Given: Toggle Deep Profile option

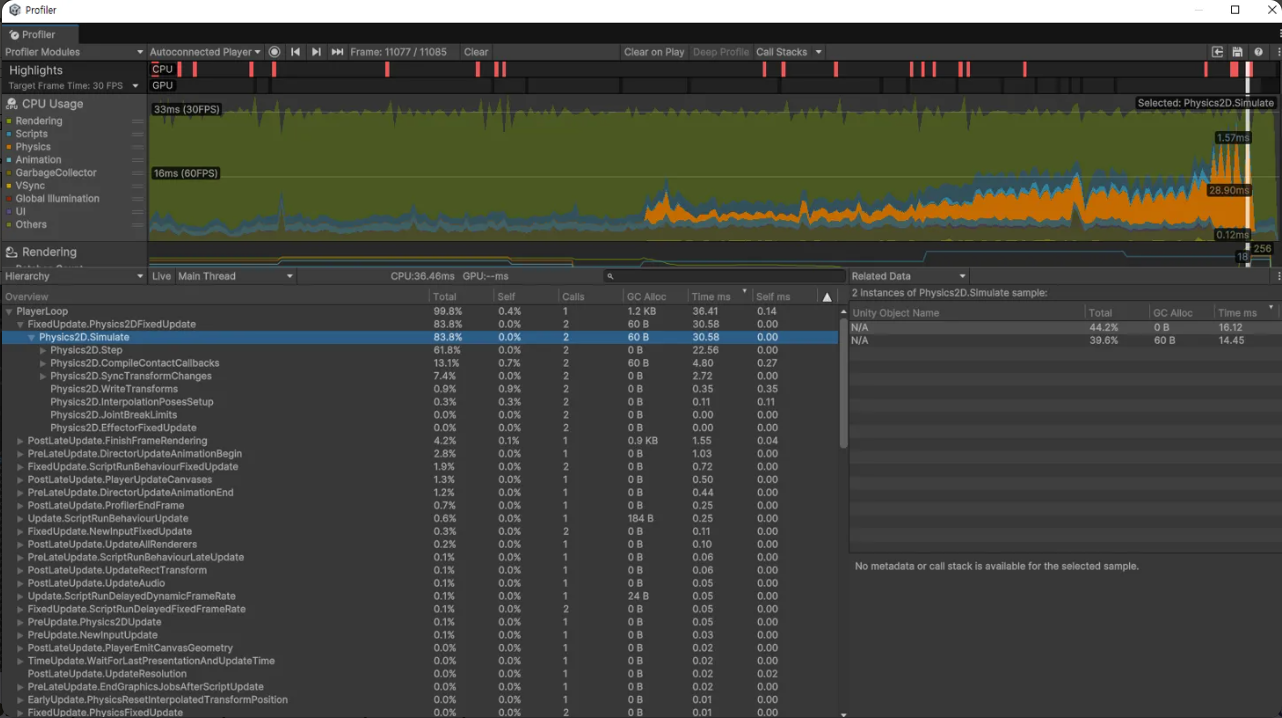Looking at the screenshot, I should 720,52.
